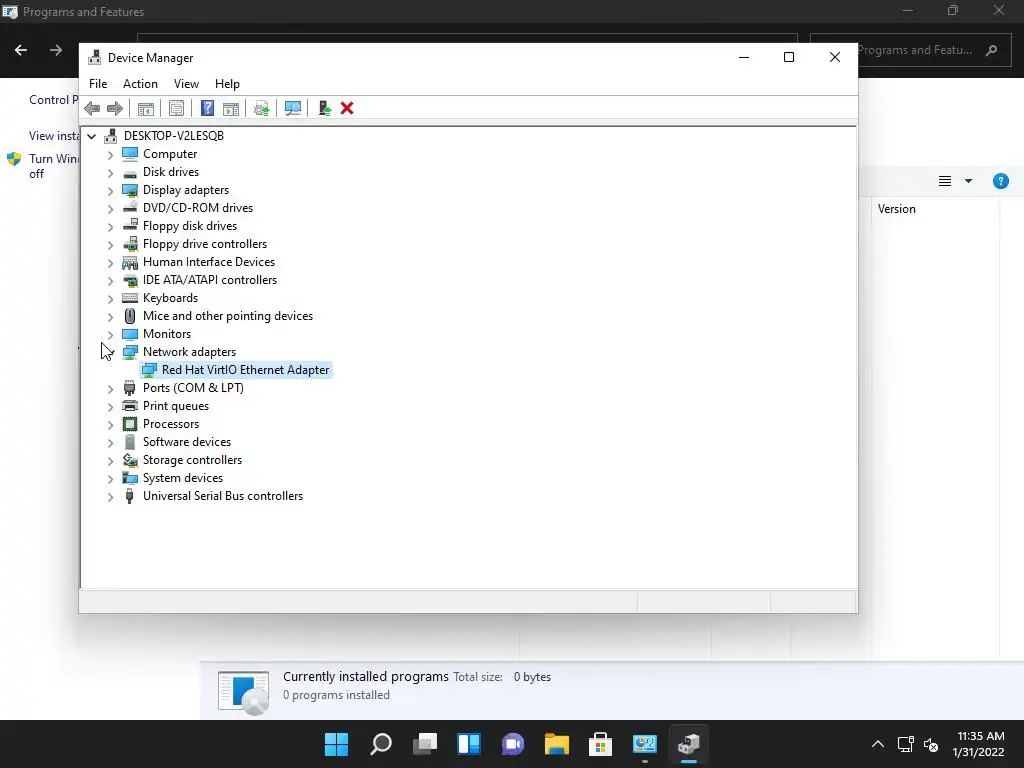Expand the Keyboards category
The height and width of the screenshot is (768, 1024).
[x=110, y=298]
